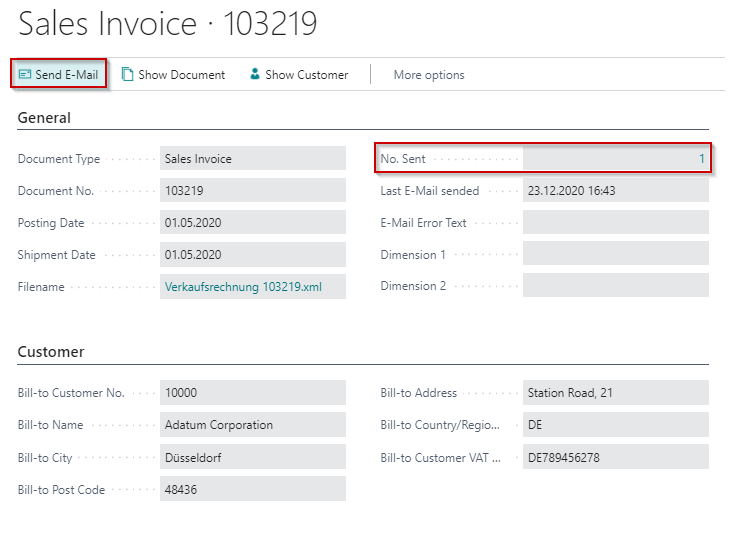Click the empty Dimension 1 field
This screenshot has width=732, height=535.
pos(615,255)
